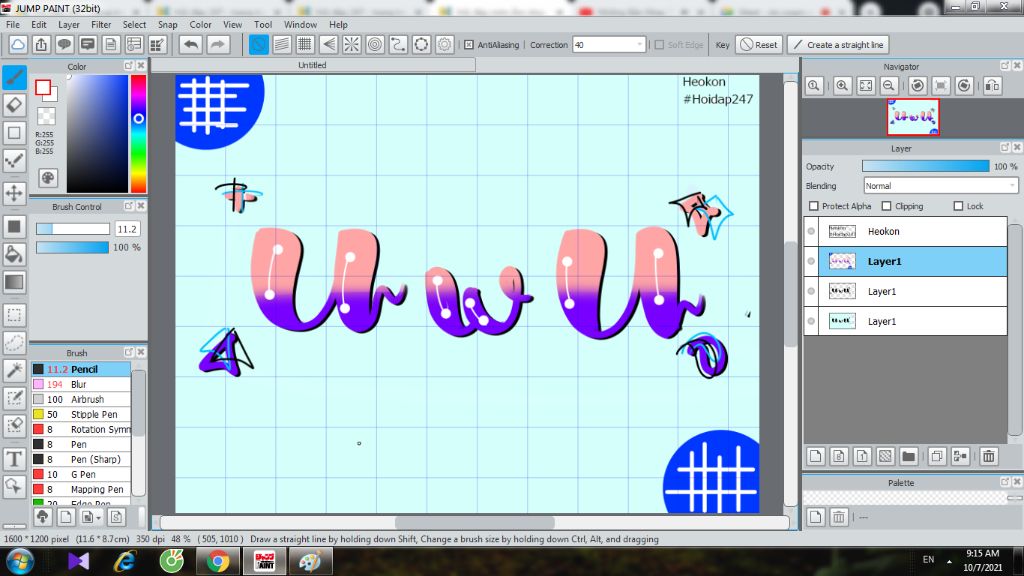Zoom out using the Navigator panel
Image resolution: width=1024 pixels, height=576 pixels.
[888, 86]
